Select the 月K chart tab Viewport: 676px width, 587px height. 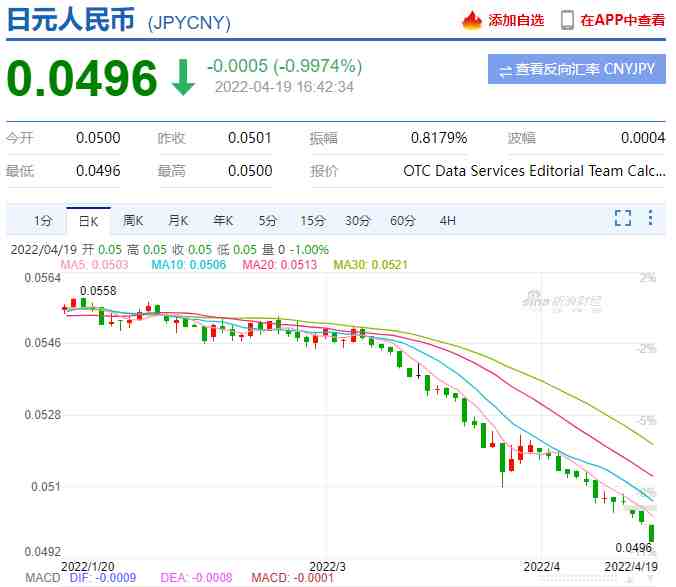(x=178, y=221)
